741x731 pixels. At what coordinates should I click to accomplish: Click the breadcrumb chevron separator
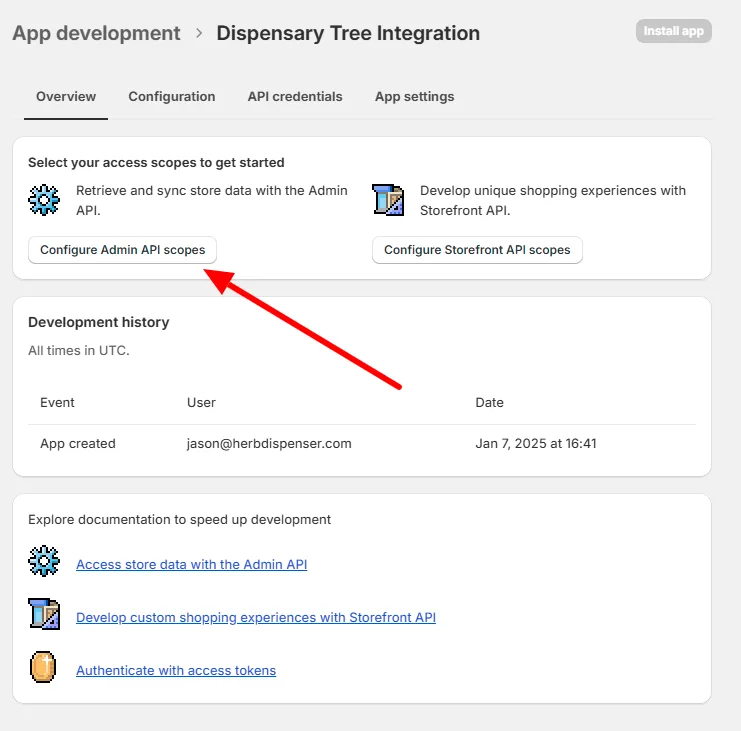click(x=199, y=34)
